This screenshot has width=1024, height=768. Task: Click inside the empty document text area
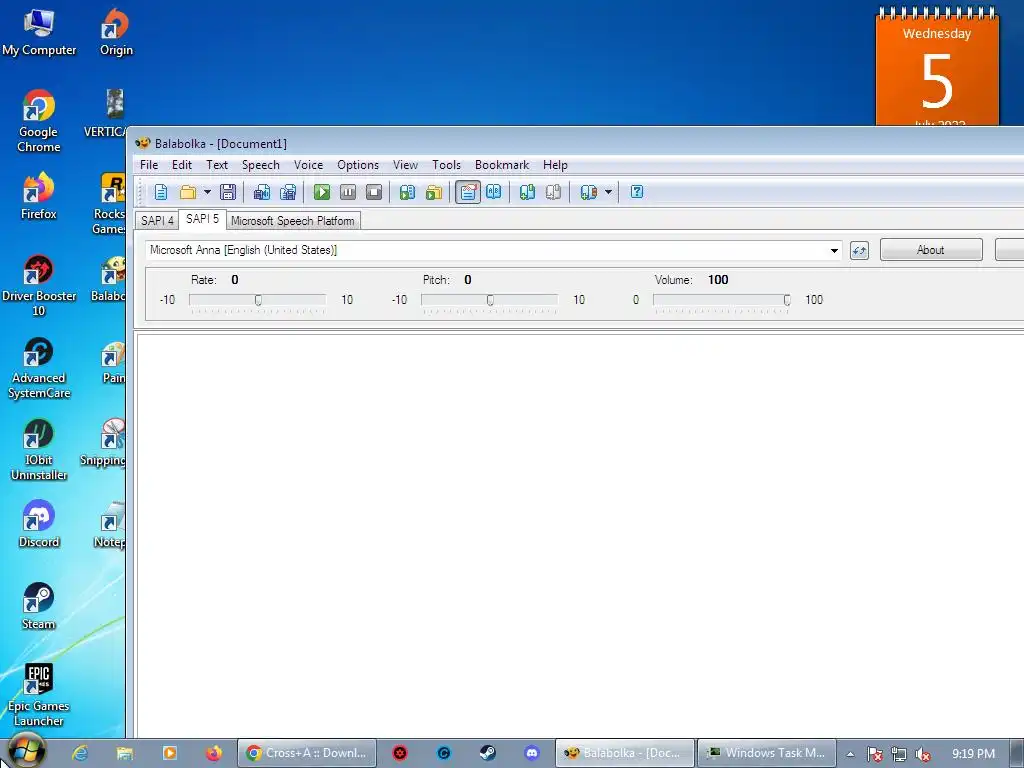pos(580,536)
